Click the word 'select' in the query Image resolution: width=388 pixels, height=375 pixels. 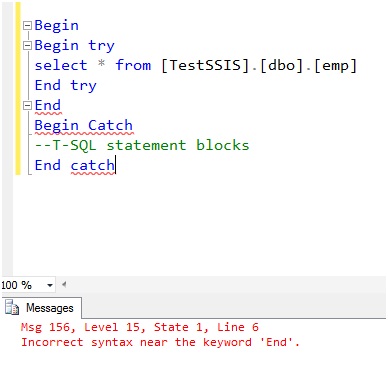click(x=61, y=65)
